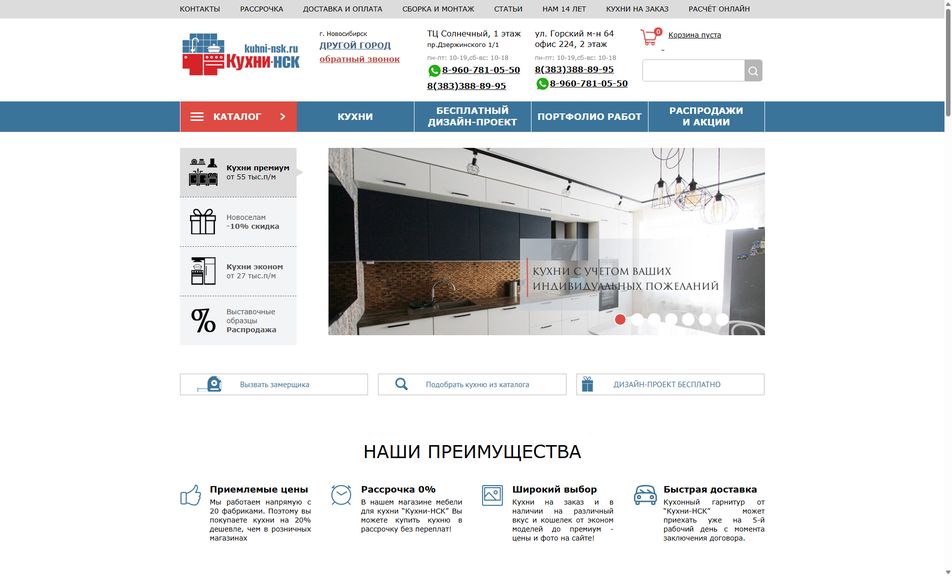Select second slider pagination dot

tap(637, 319)
